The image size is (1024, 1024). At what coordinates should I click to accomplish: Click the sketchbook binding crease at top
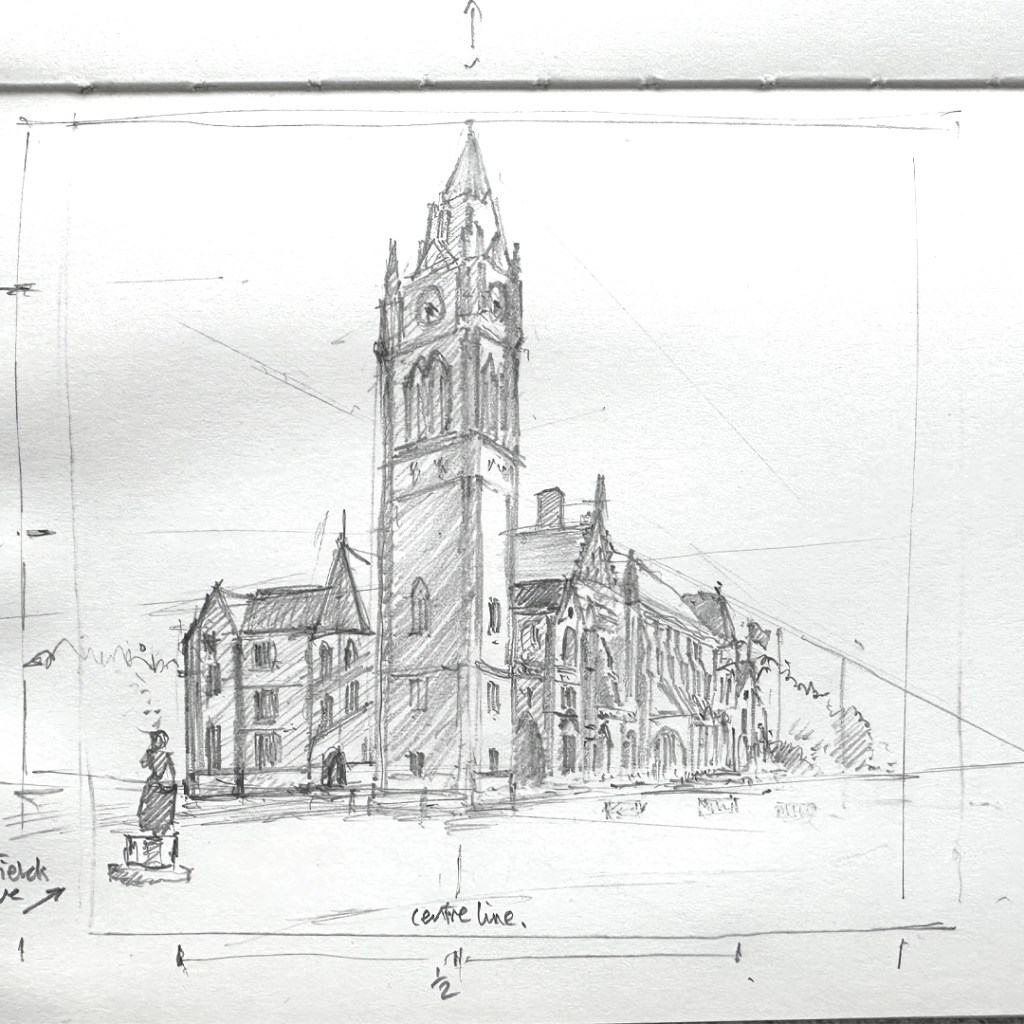pyautogui.click(x=512, y=85)
